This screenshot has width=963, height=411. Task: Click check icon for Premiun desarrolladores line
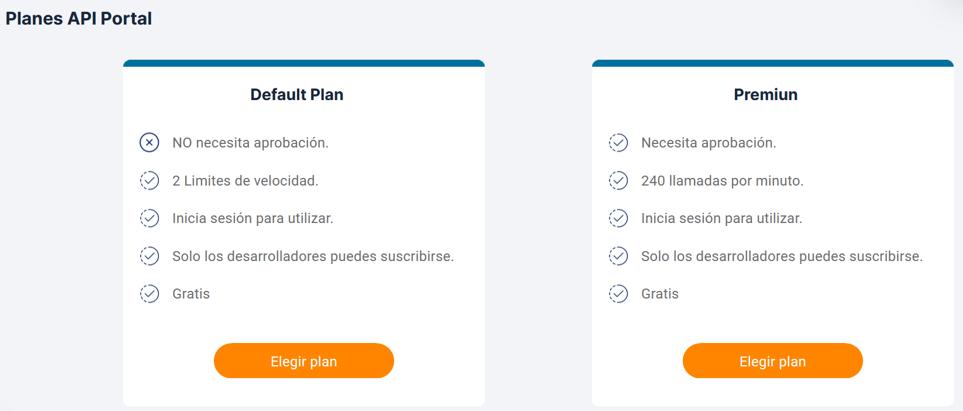(618, 256)
